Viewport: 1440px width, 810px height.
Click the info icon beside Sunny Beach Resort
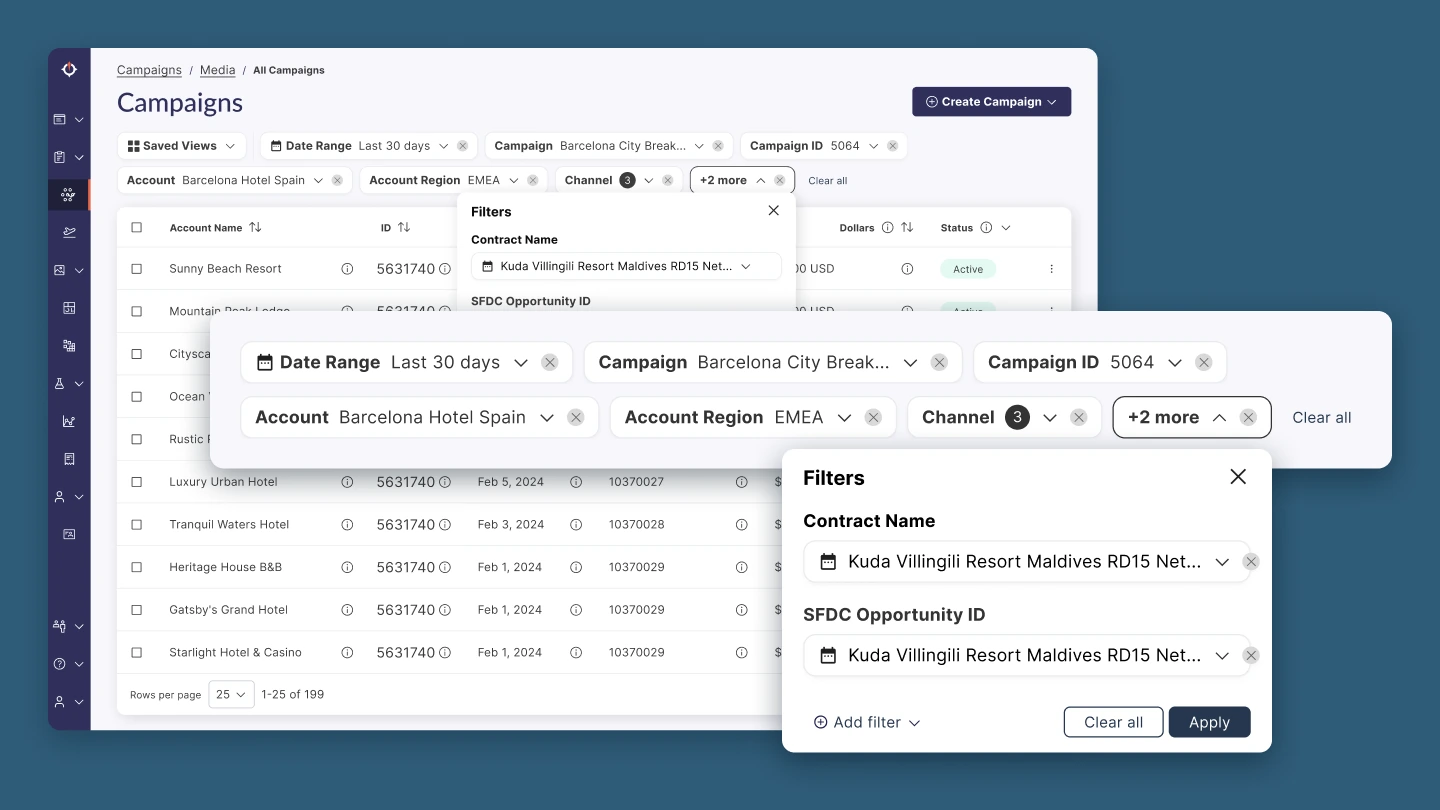347,269
